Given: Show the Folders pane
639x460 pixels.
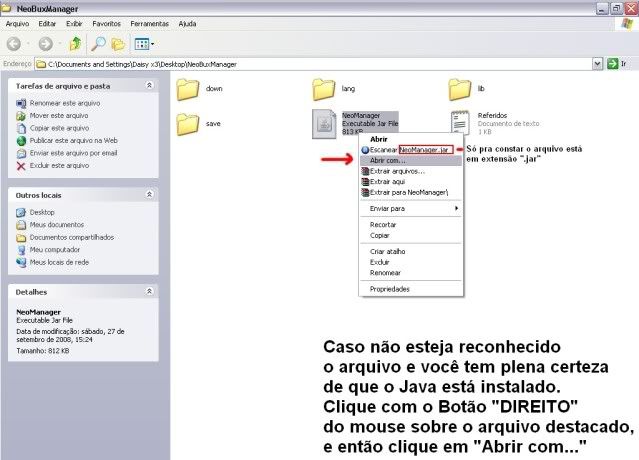Looking at the screenshot, I should coord(118,44).
